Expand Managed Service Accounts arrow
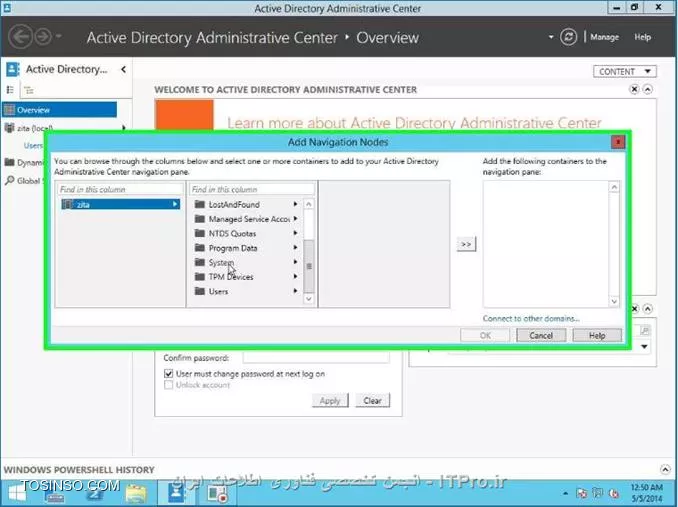This screenshot has width=678, height=507. 295,219
